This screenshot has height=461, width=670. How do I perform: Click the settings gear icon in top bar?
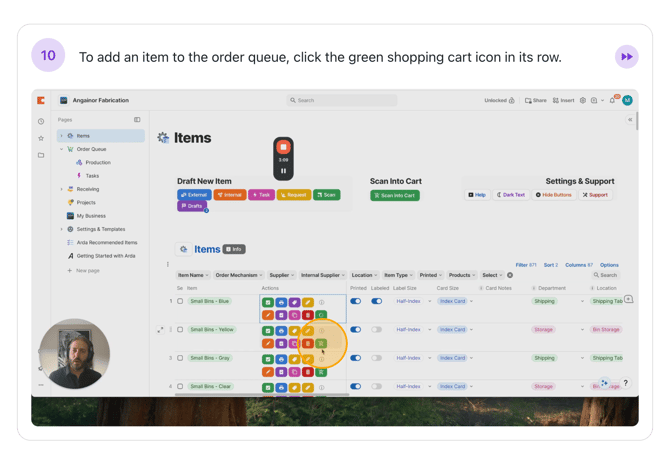pos(583,100)
